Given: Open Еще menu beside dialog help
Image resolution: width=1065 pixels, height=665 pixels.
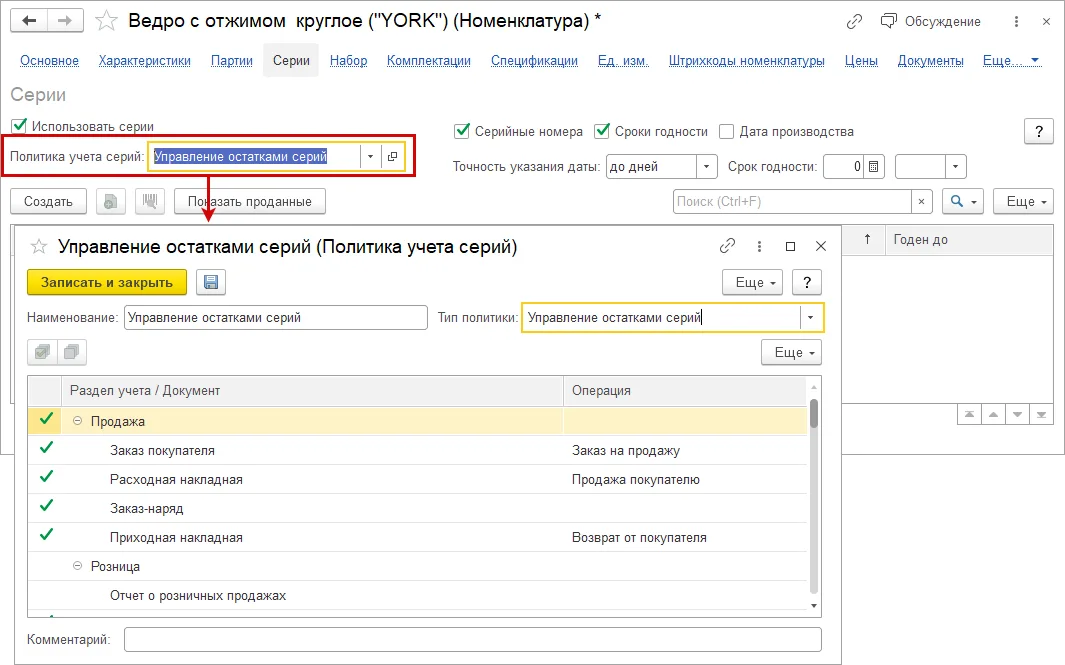Looking at the screenshot, I should click(x=753, y=283).
